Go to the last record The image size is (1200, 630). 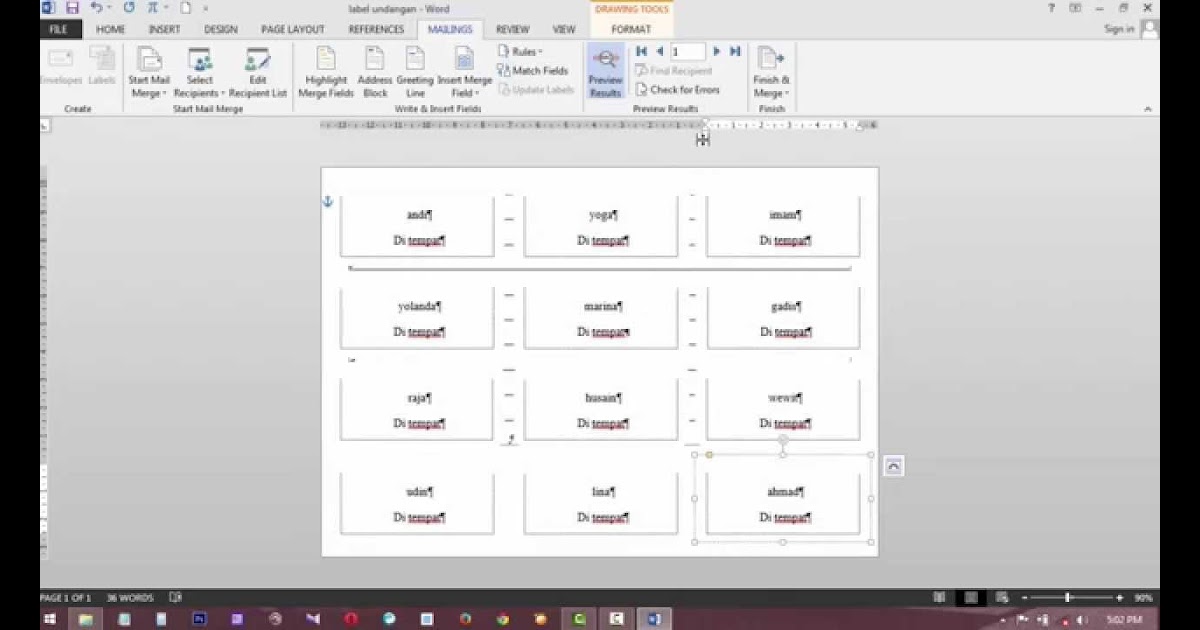tap(735, 51)
